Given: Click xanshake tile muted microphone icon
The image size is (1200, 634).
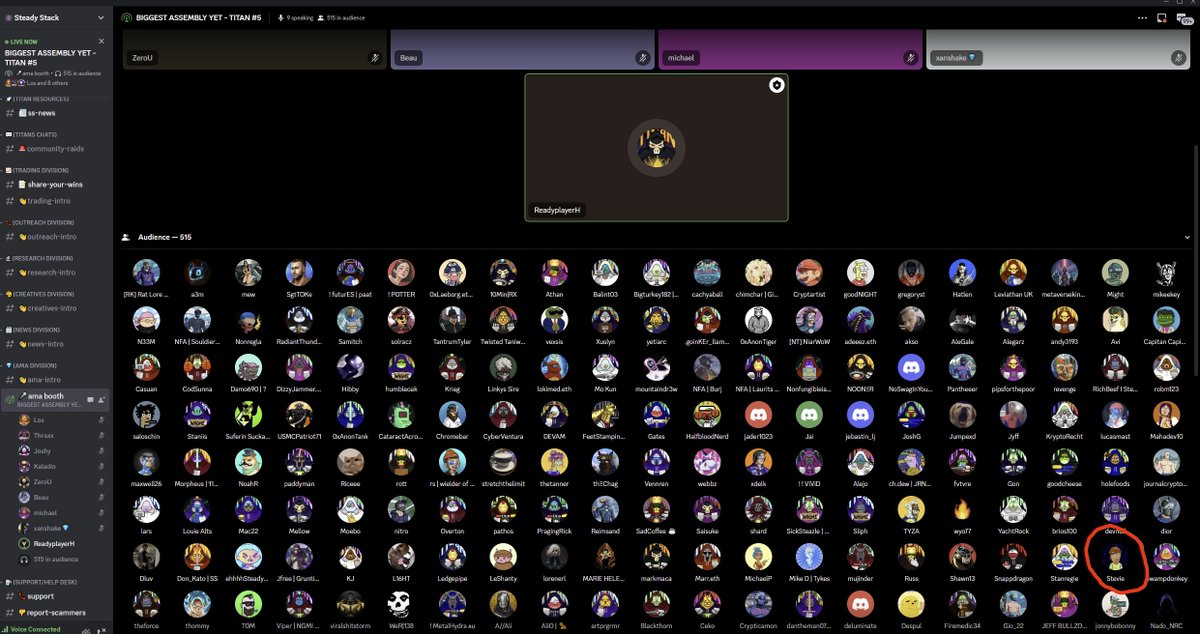Looking at the screenshot, I should (x=1178, y=58).
